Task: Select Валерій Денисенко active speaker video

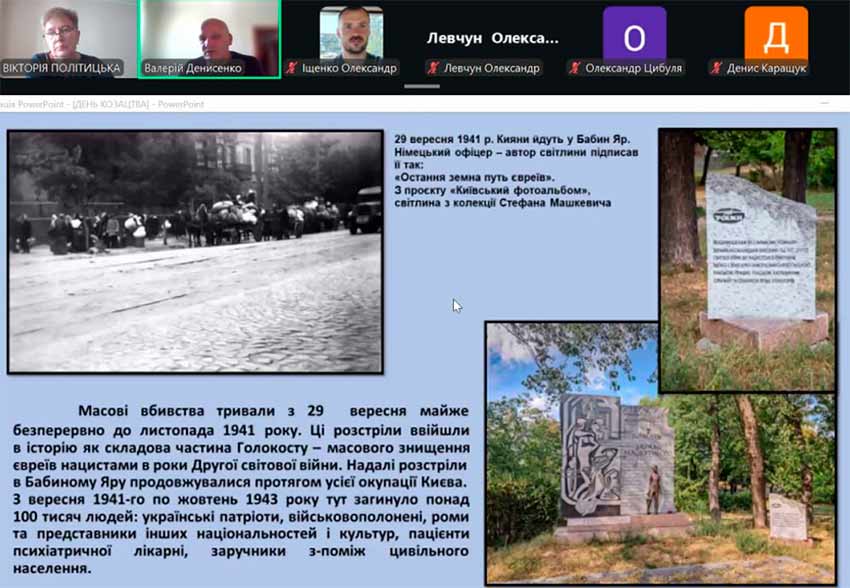Action: (210, 39)
